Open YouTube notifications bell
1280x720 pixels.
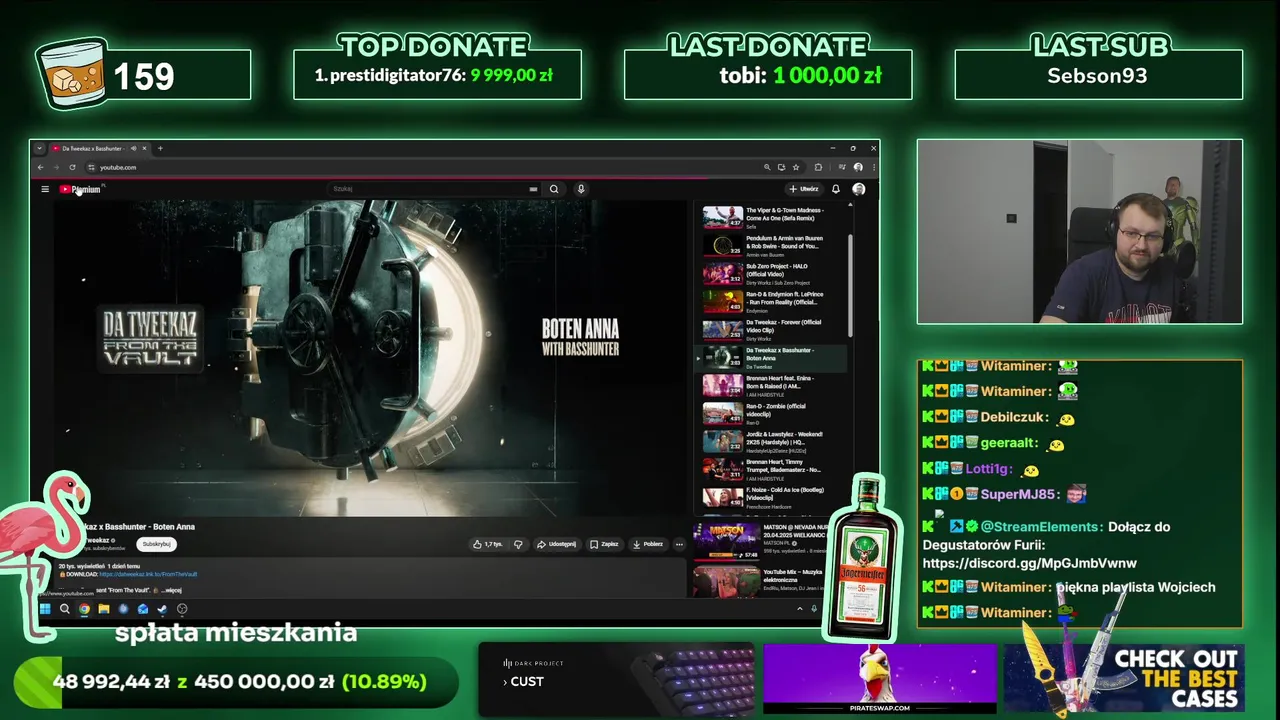tap(836, 189)
